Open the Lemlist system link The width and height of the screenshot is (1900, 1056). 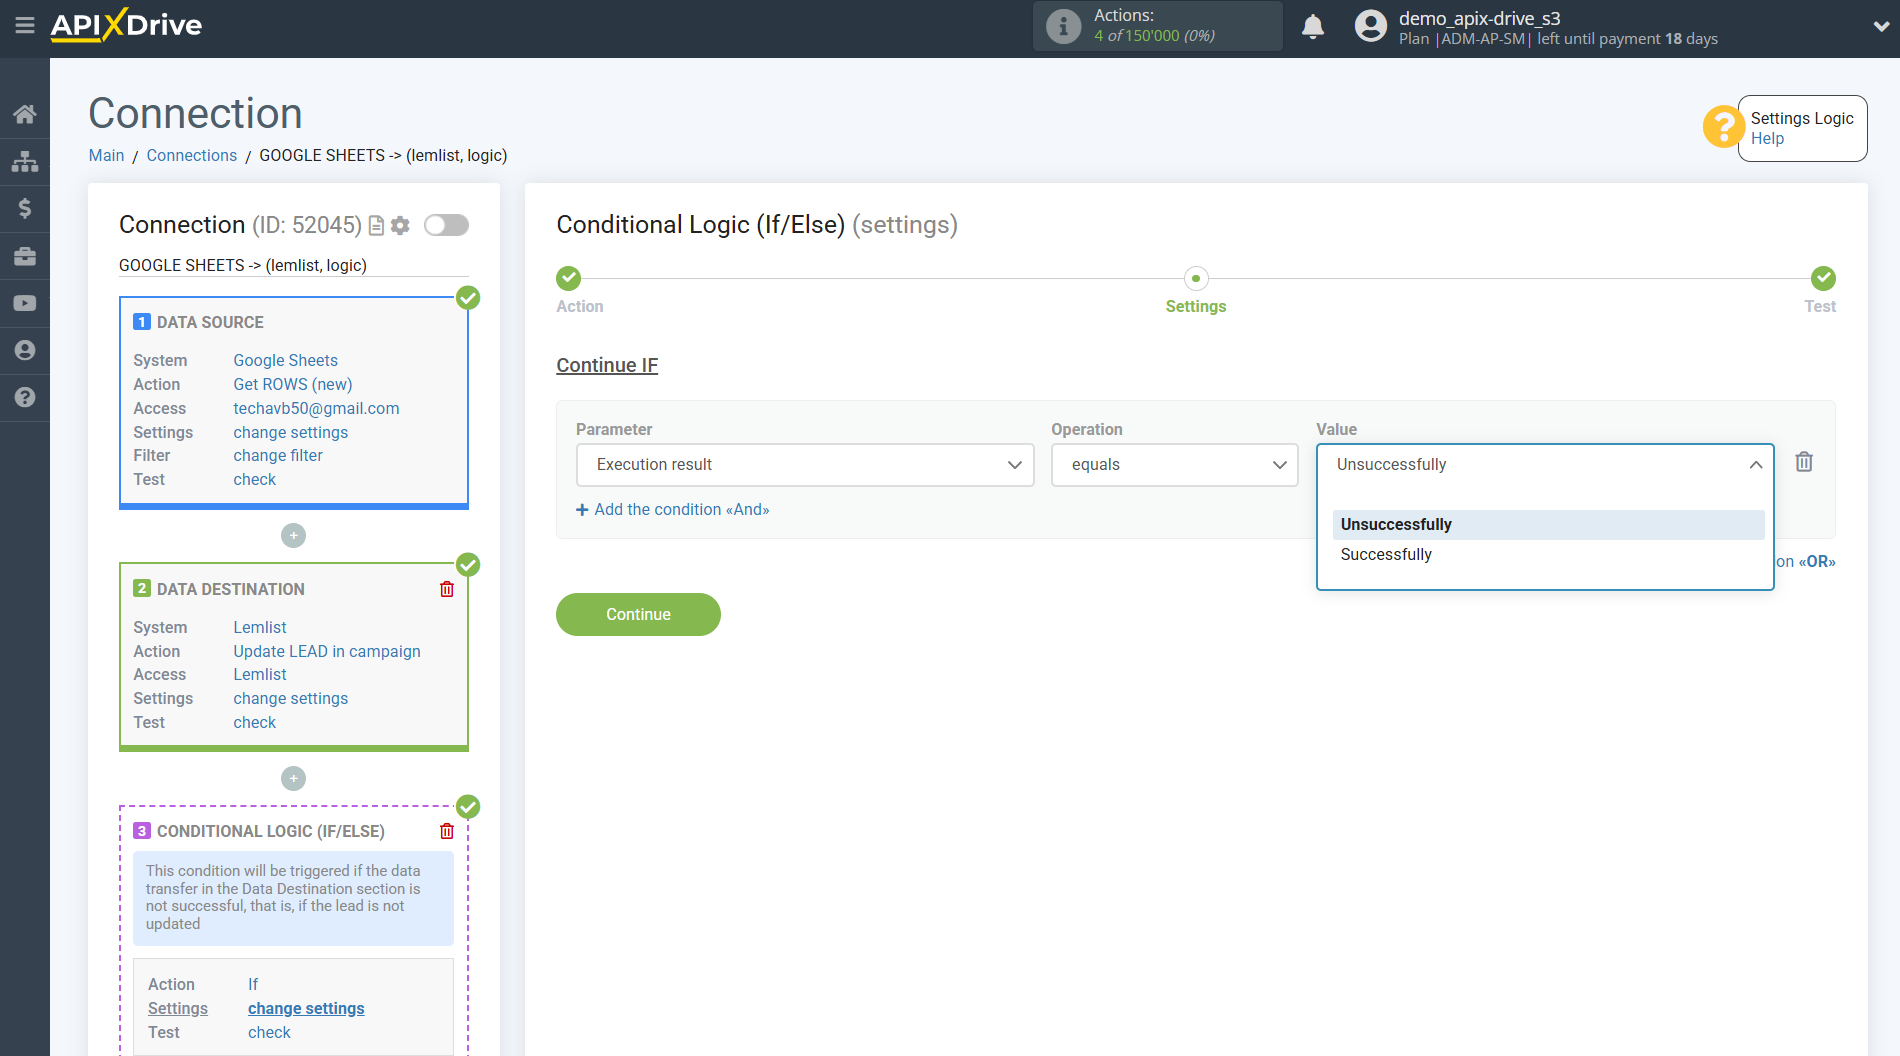click(x=260, y=627)
